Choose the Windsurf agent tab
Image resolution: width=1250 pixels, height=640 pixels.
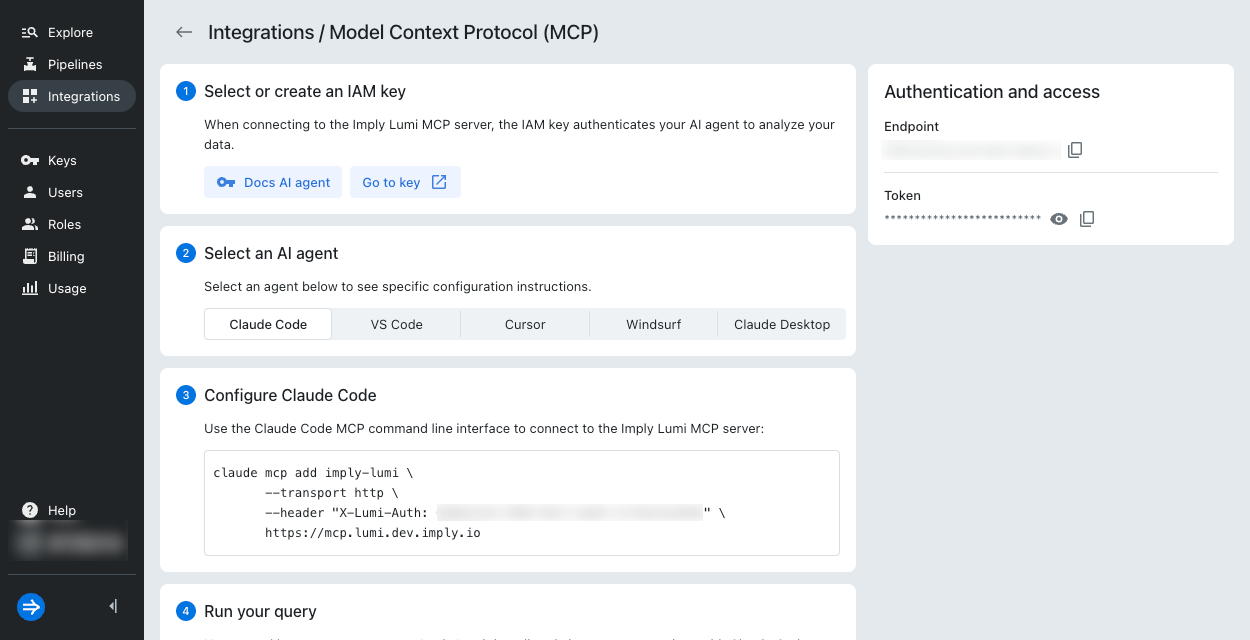[653, 324]
